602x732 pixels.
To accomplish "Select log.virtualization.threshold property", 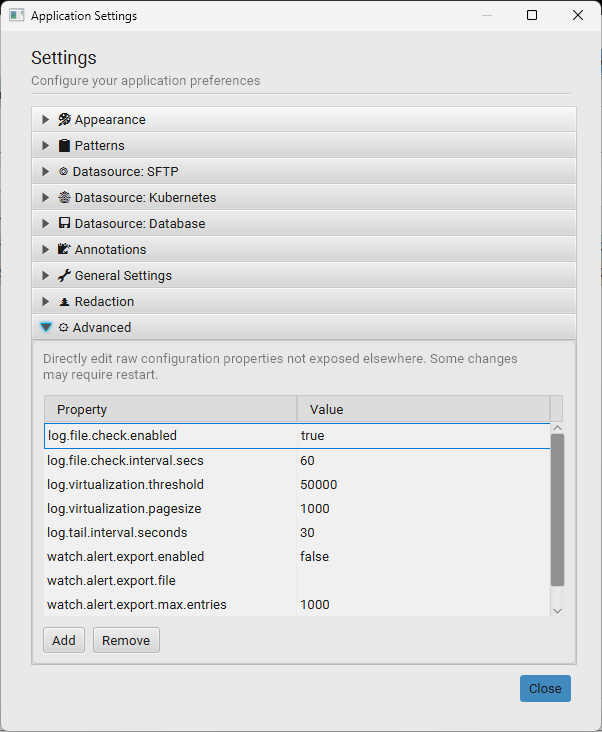I will click(x=125, y=485).
